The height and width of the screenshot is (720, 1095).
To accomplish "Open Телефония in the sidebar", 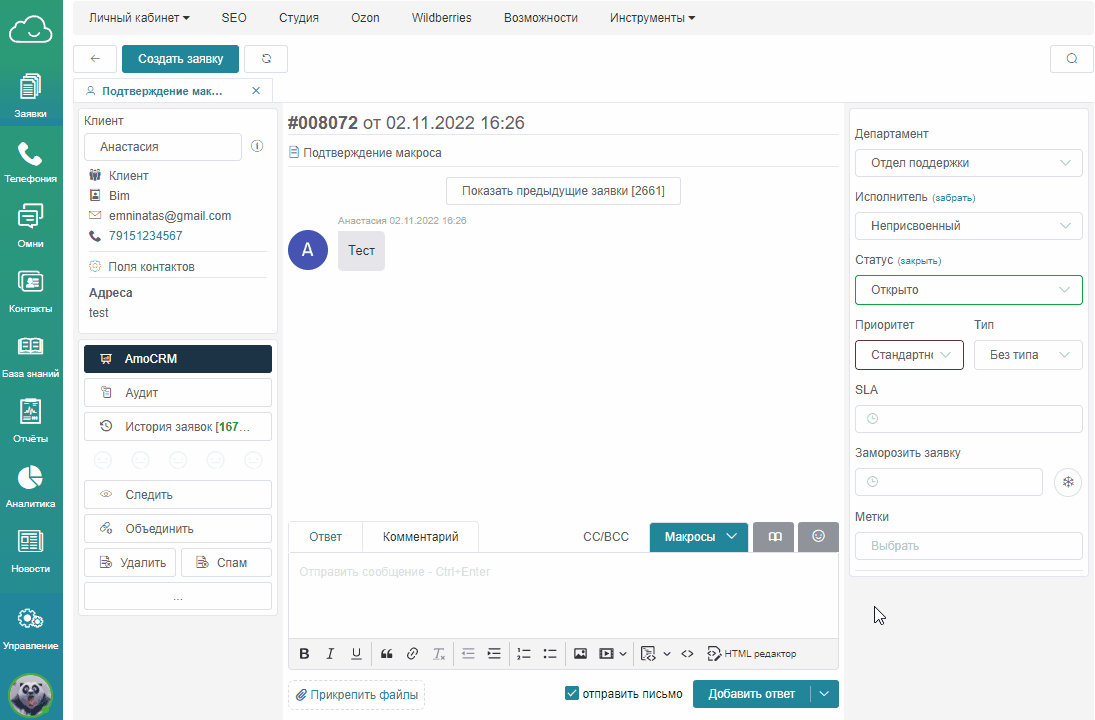I will pyautogui.click(x=31, y=161).
